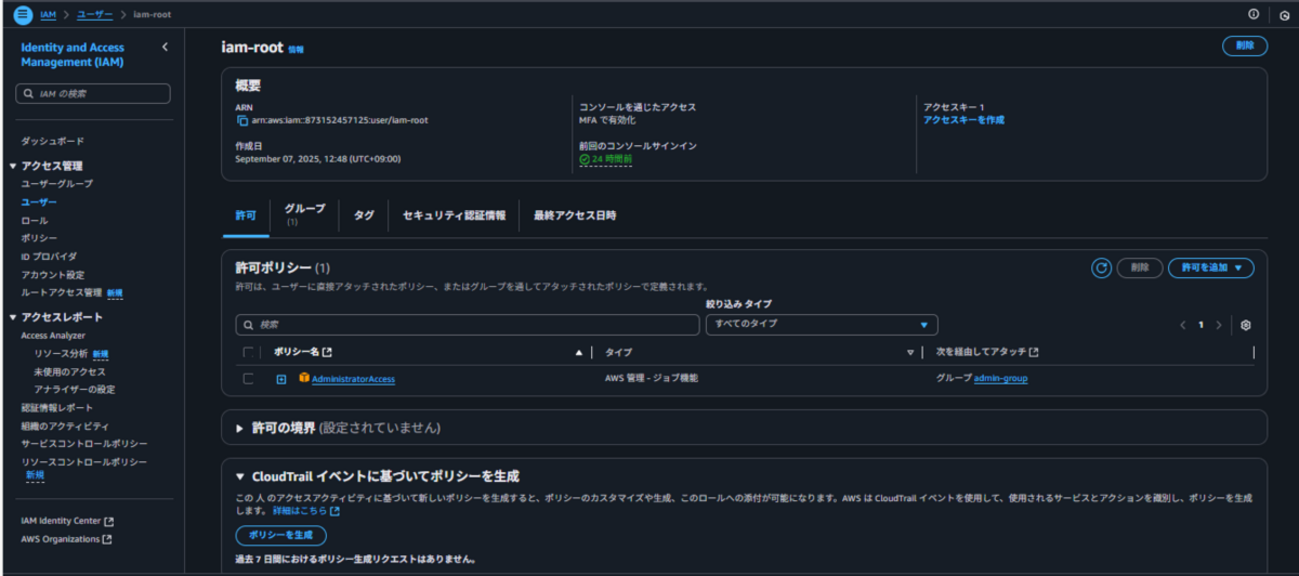Copy the iam-root ARN
The width and height of the screenshot is (1299, 576).
point(242,120)
